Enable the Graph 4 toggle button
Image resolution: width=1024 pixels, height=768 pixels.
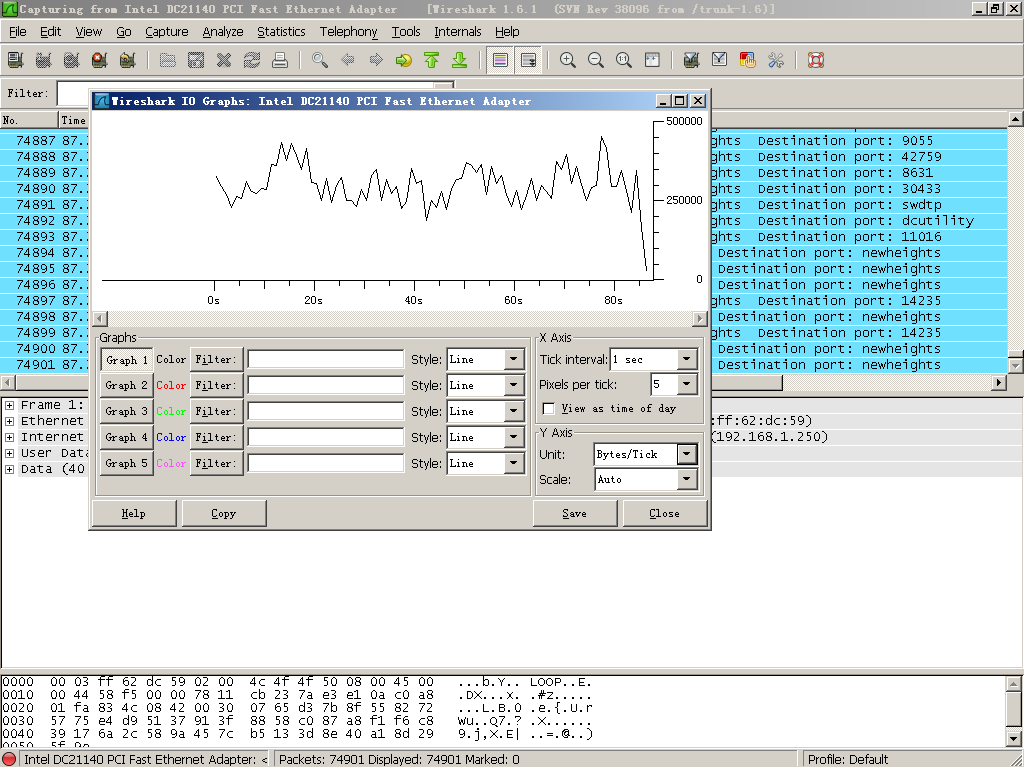(x=127, y=438)
